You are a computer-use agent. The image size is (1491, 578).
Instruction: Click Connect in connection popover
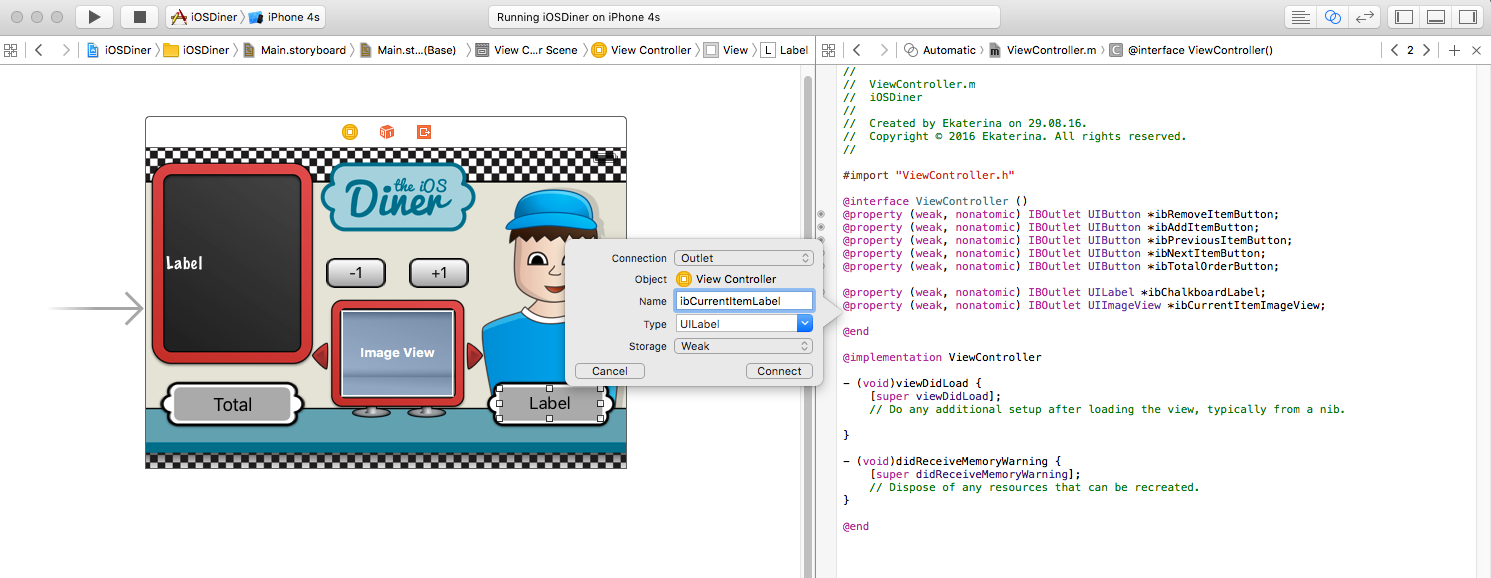point(779,371)
